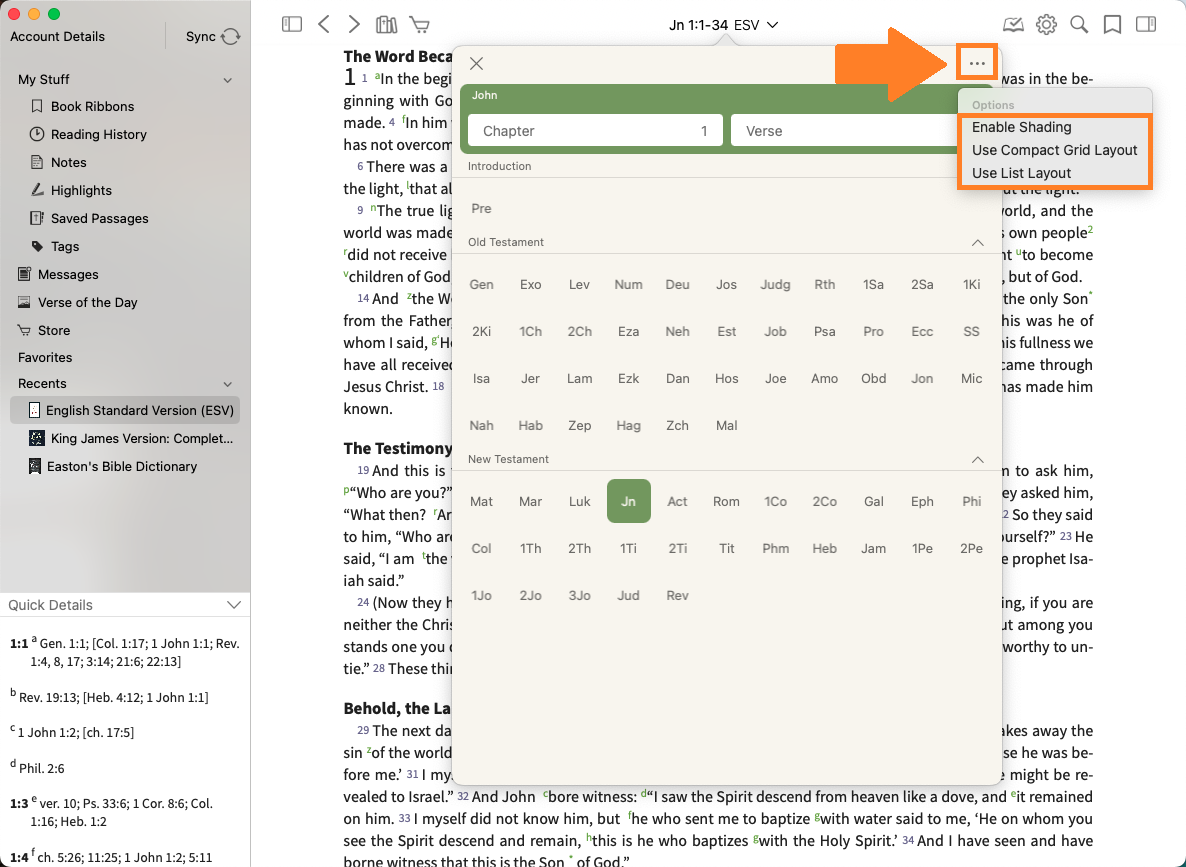Toggle the left sidebar panel icon
Image resolution: width=1186 pixels, height=867 pixels.
[x=292, y=25]
